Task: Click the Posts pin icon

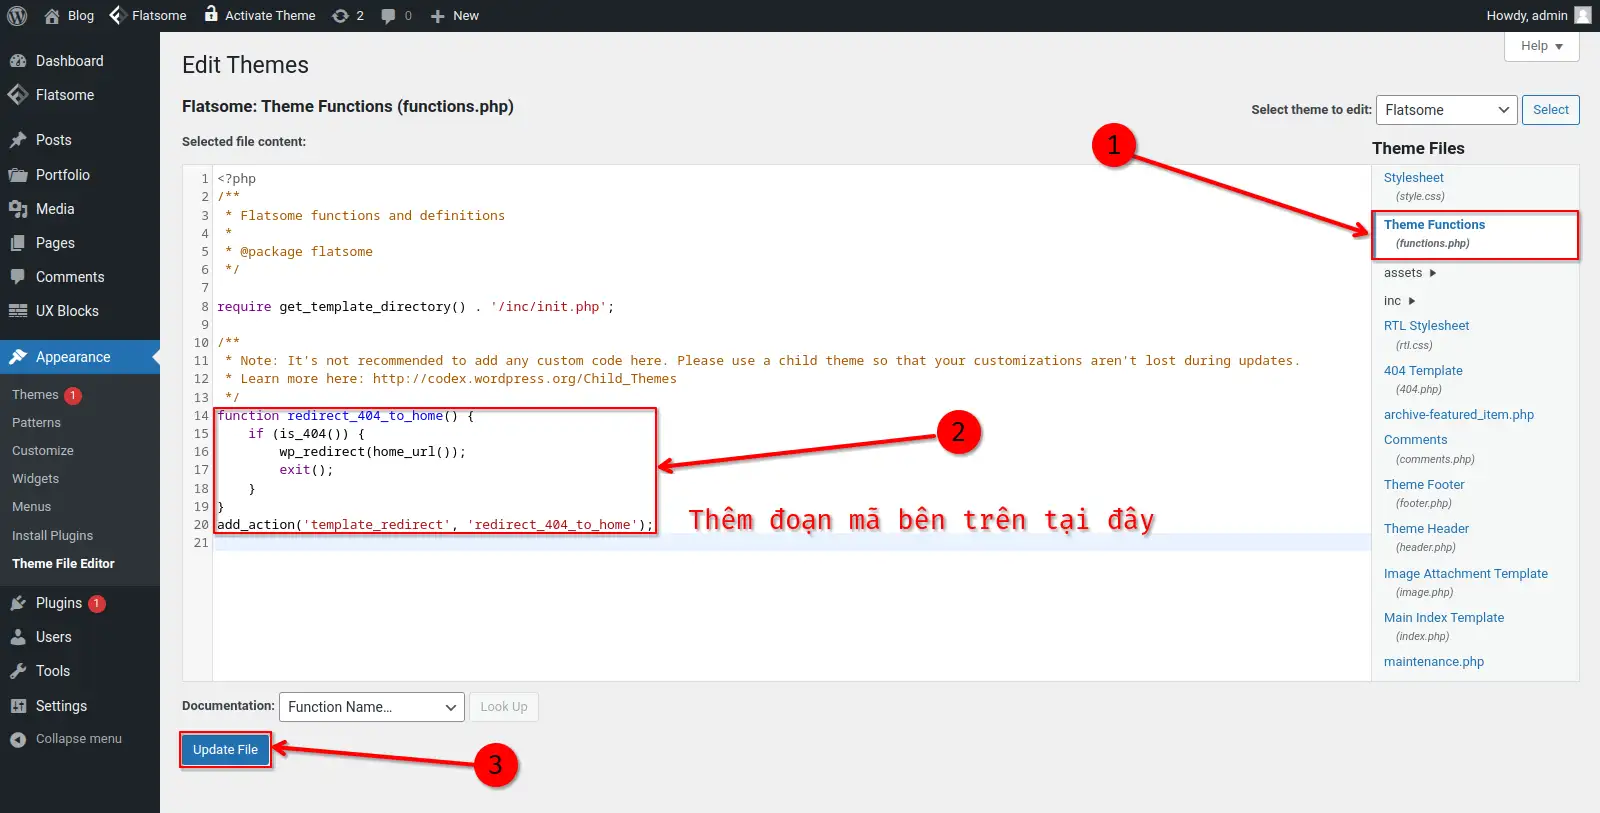Action: tap(18, 140)
